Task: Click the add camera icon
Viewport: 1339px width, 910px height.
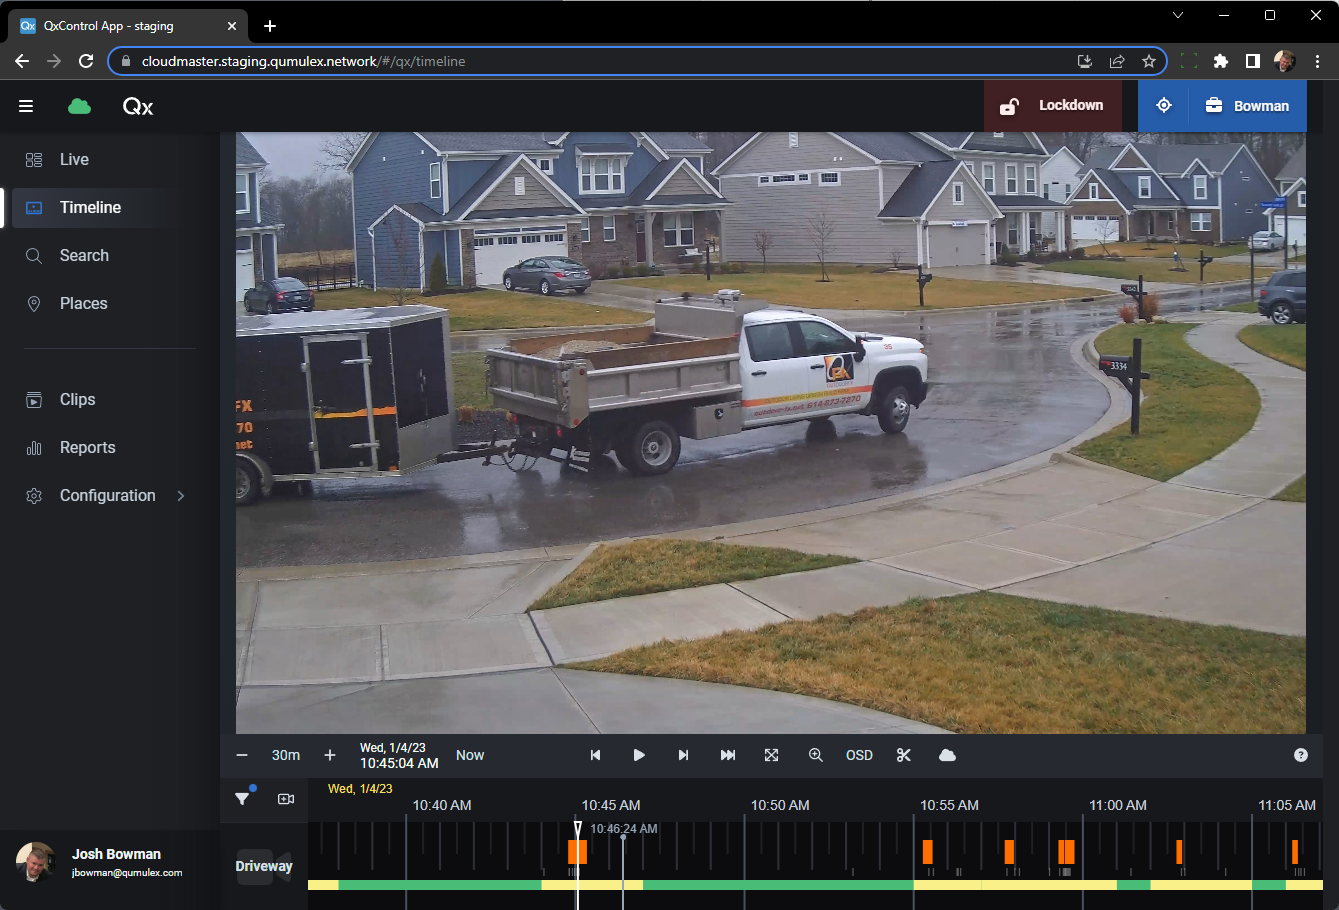Action: point(286,798)
